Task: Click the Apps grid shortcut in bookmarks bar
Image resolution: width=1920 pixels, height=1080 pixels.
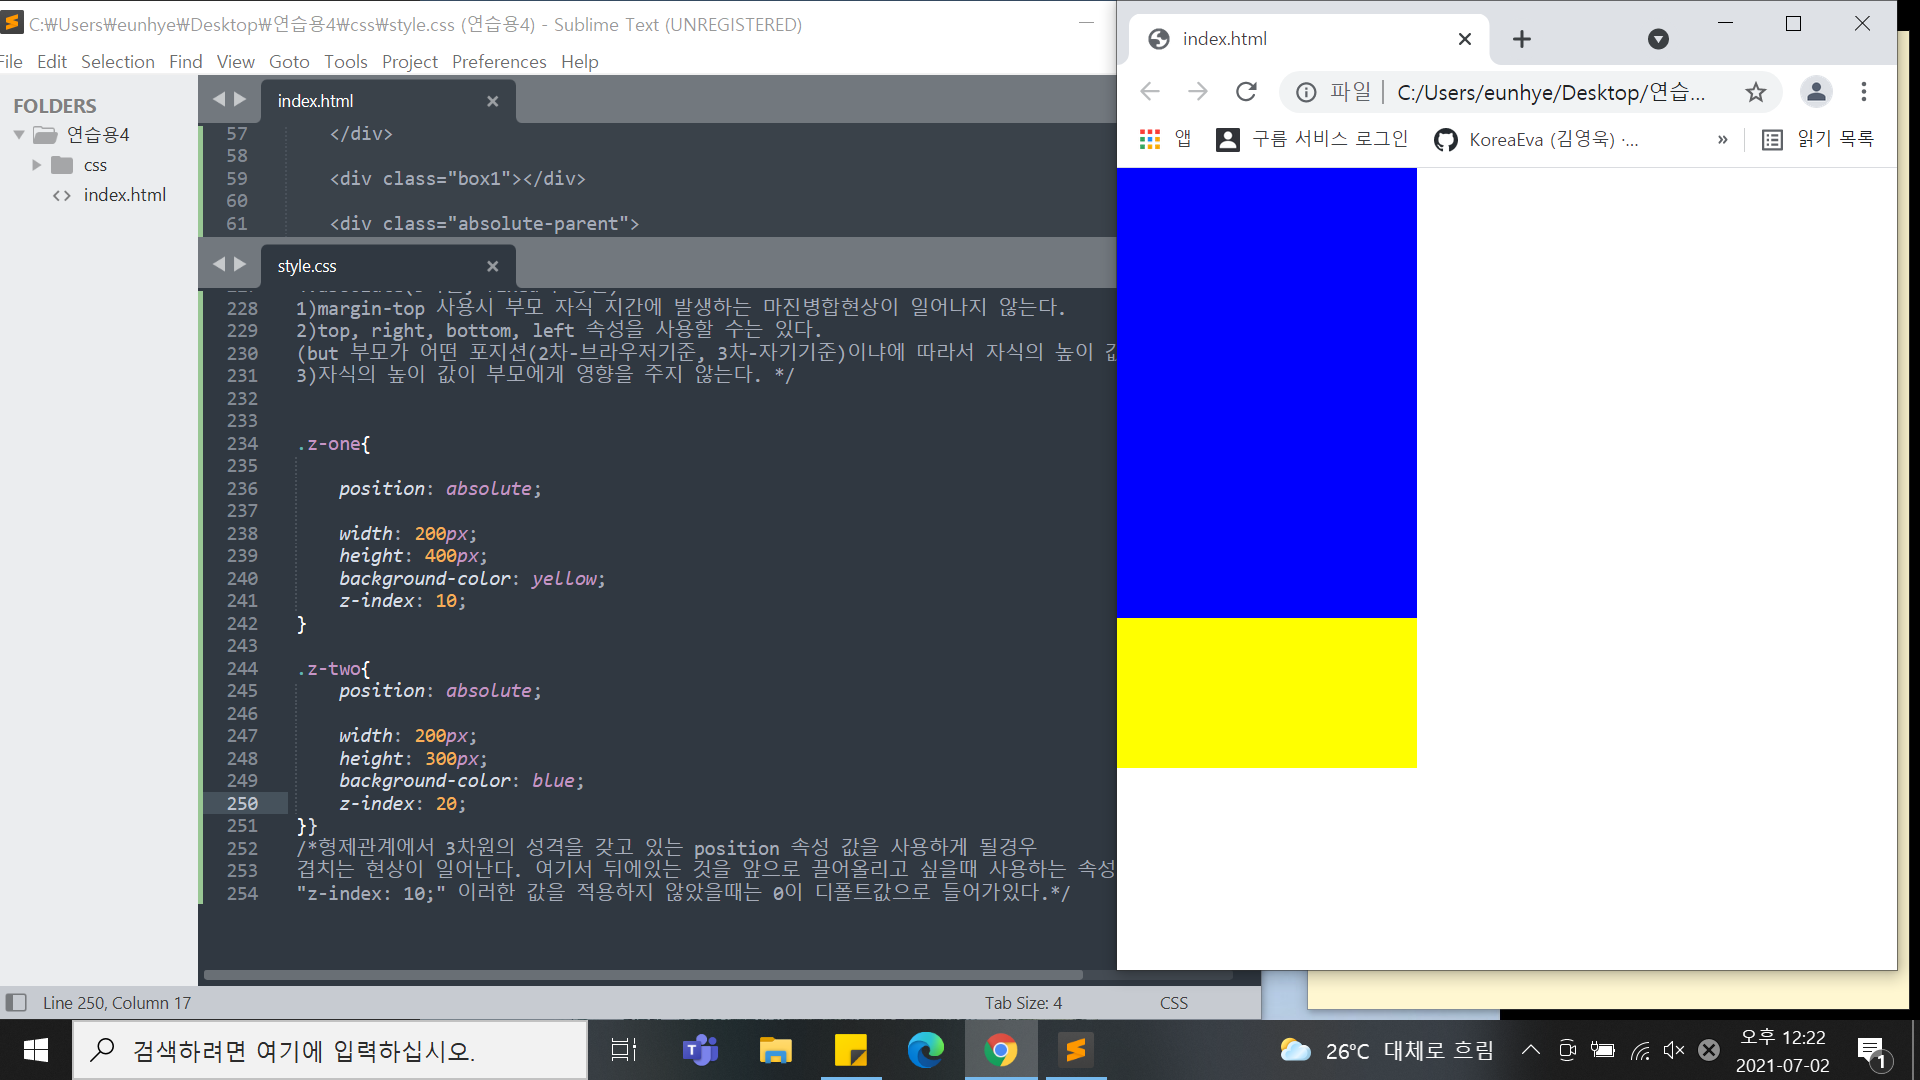Action: [1150, 140]
